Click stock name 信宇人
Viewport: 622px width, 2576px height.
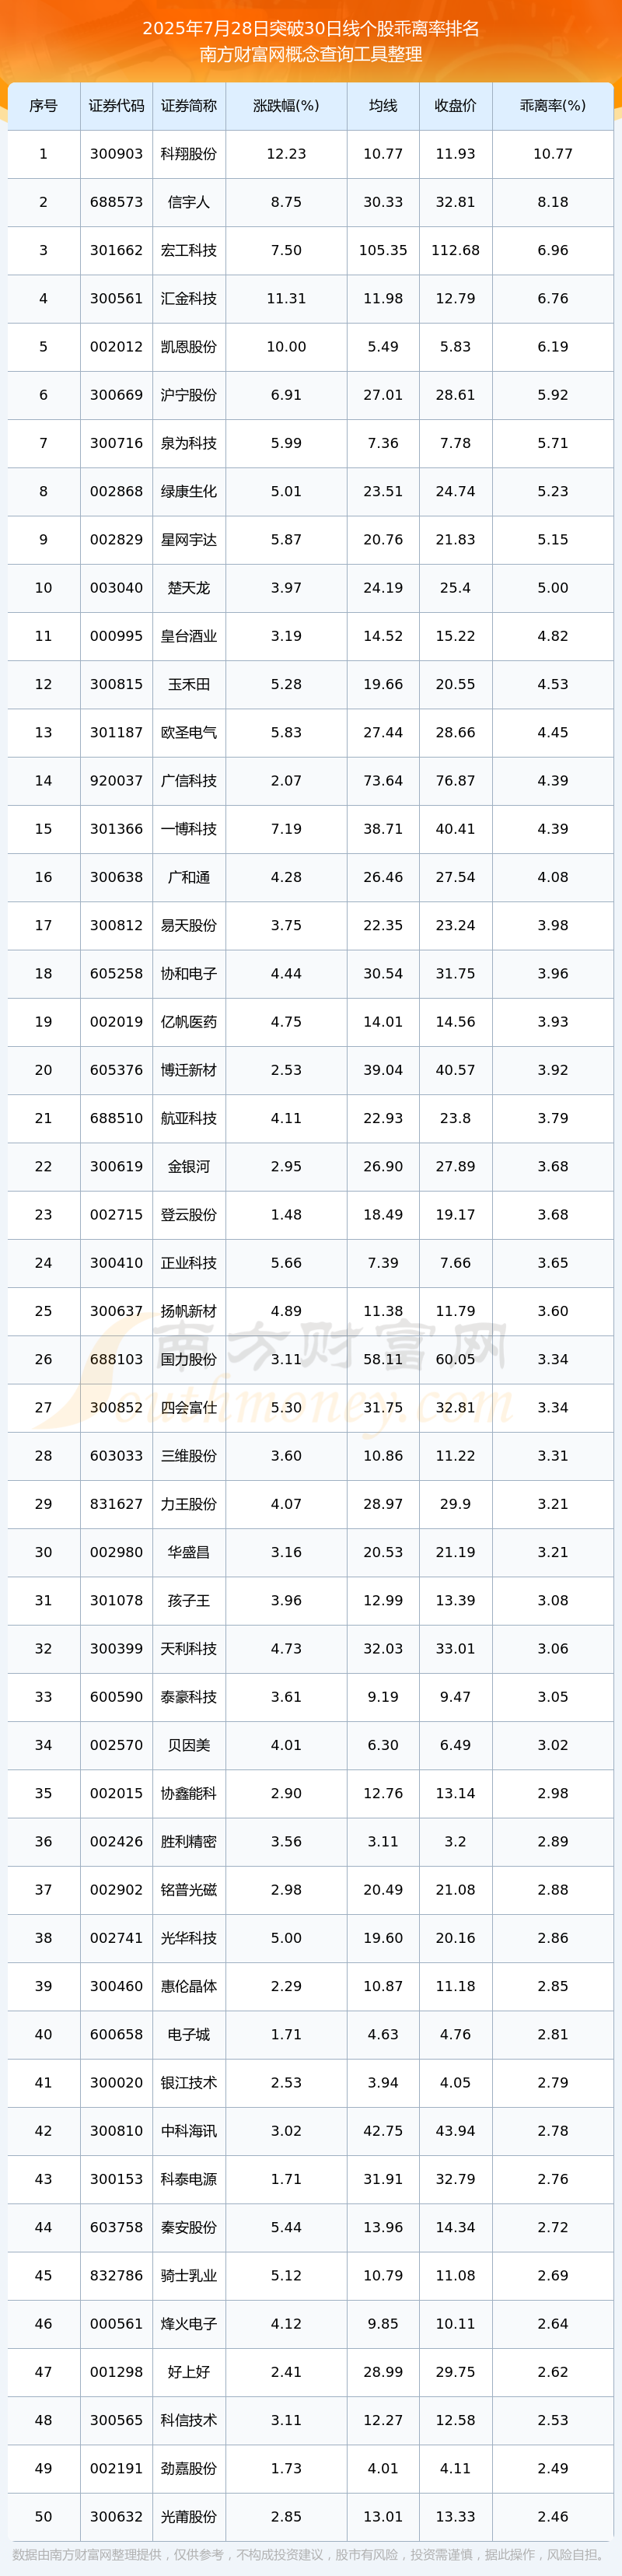point(189,202)
